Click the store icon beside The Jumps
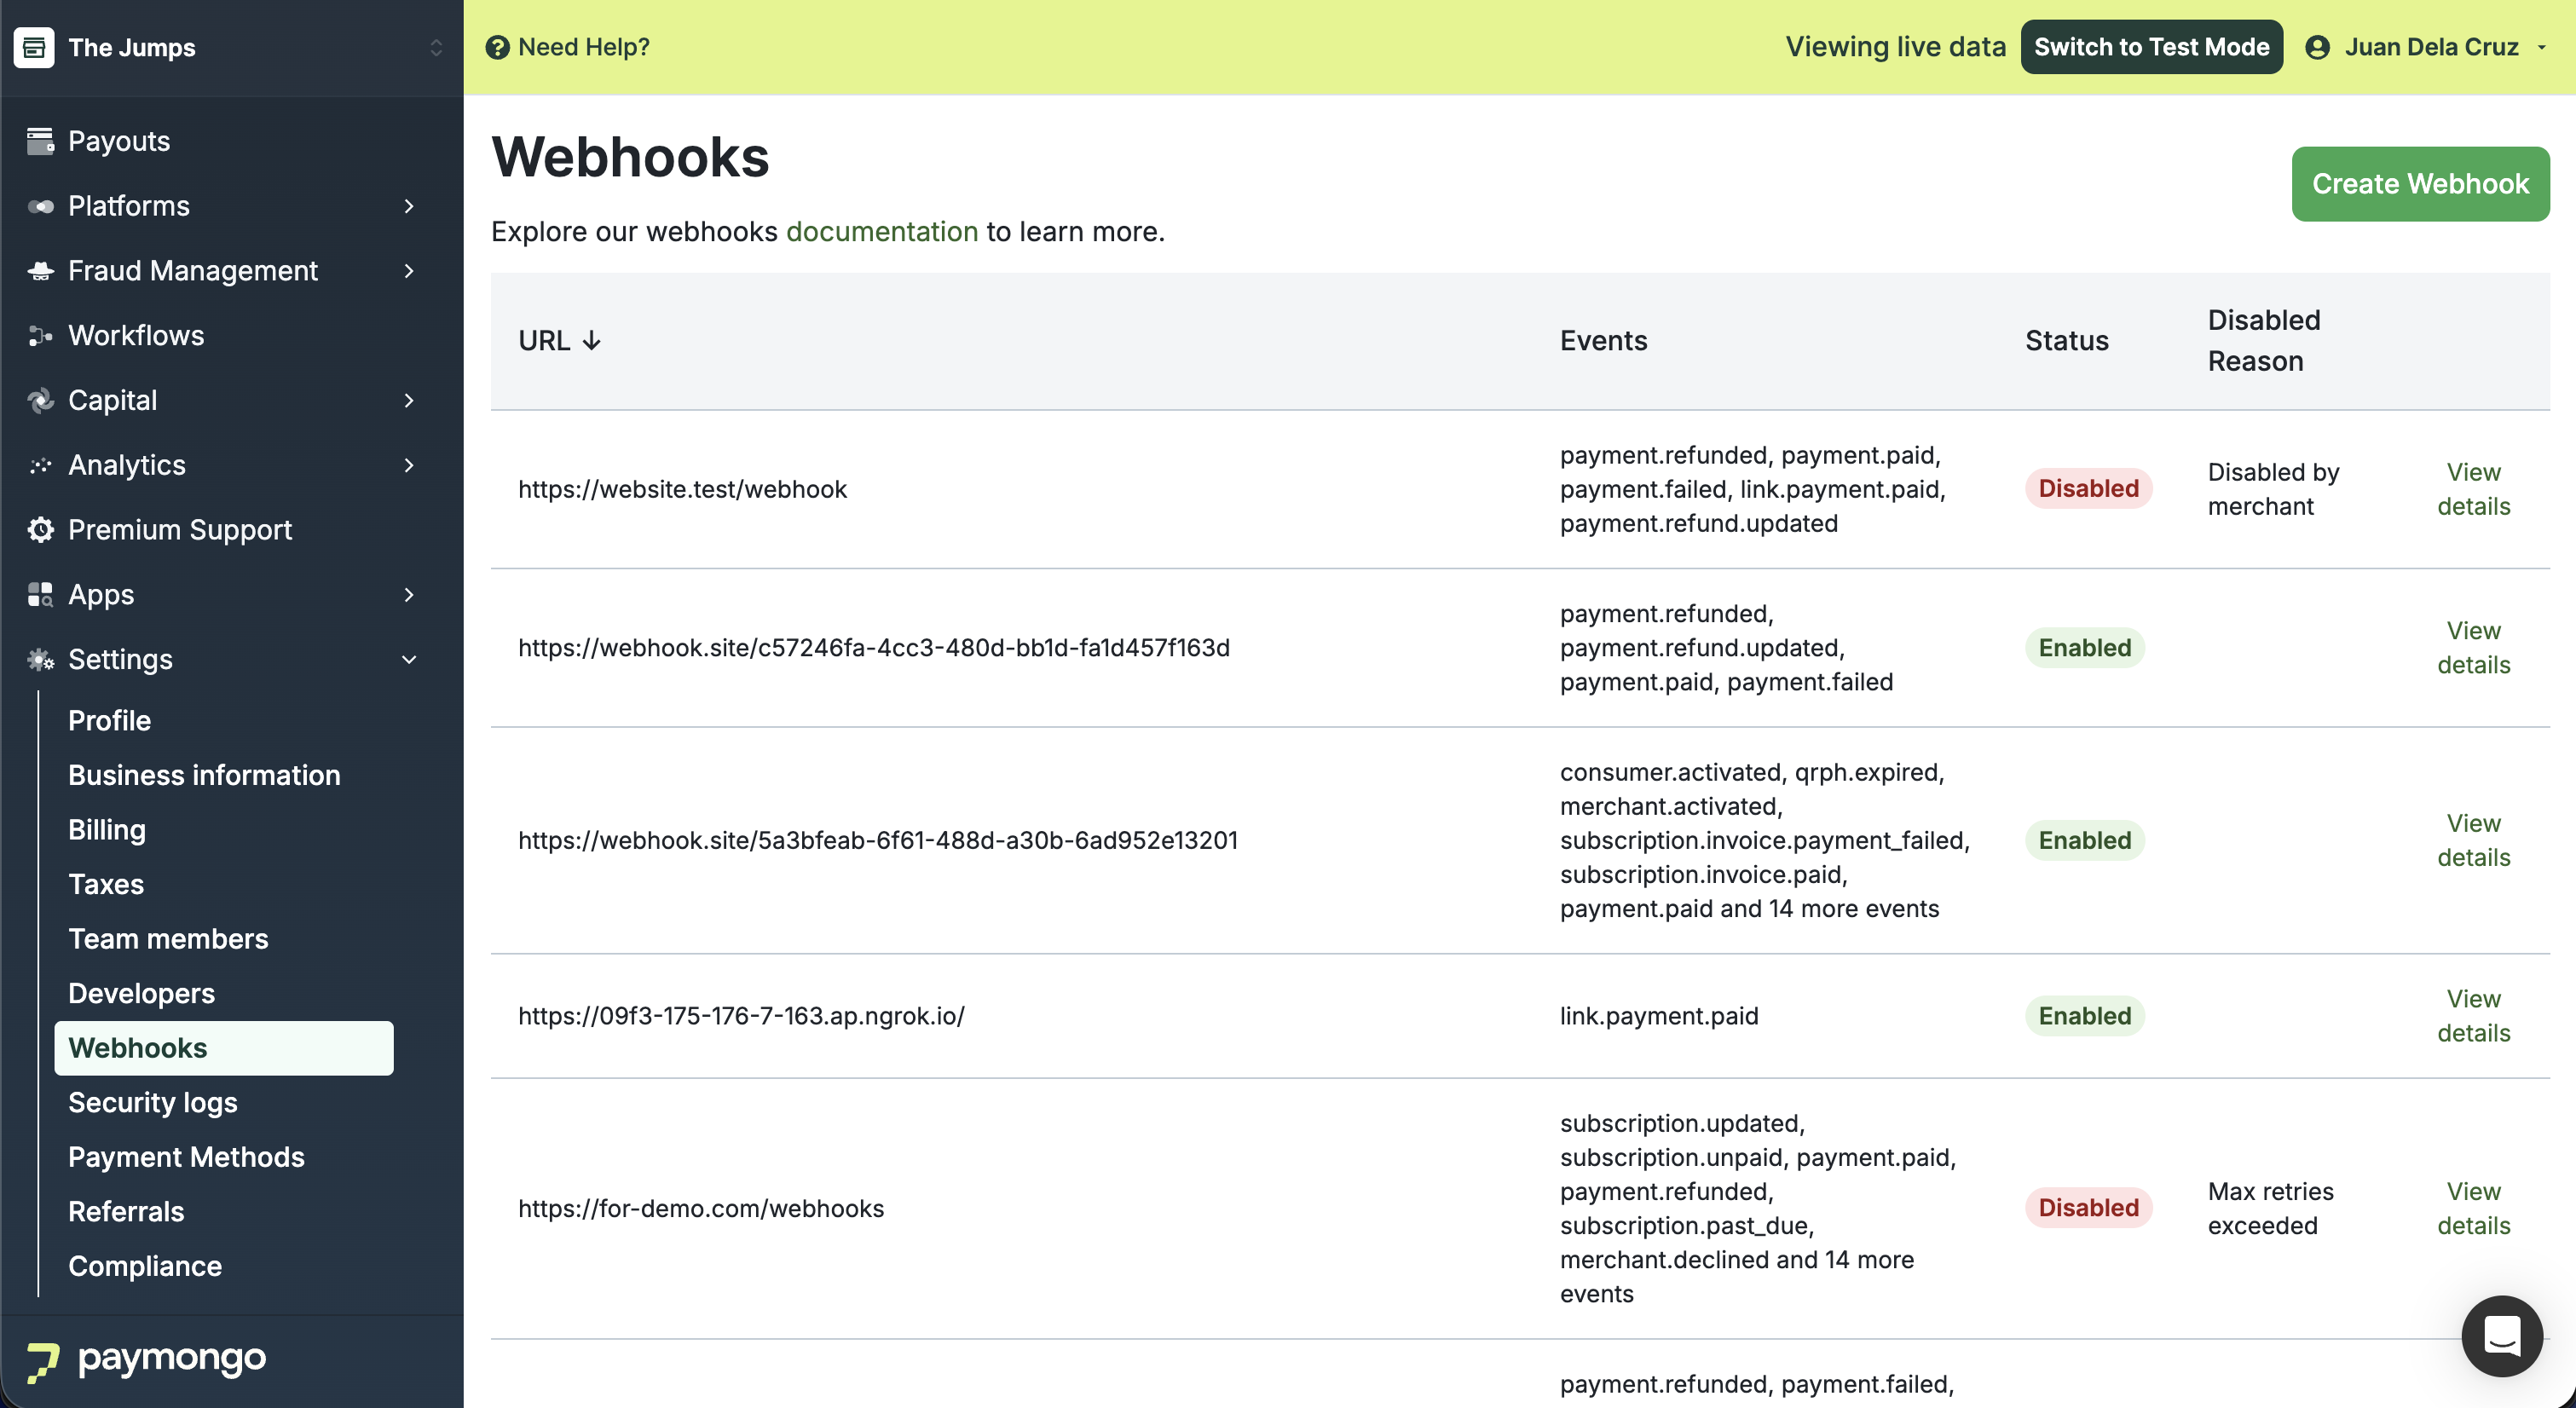This screenshot has width=2576, height=1408. point(34,47)
